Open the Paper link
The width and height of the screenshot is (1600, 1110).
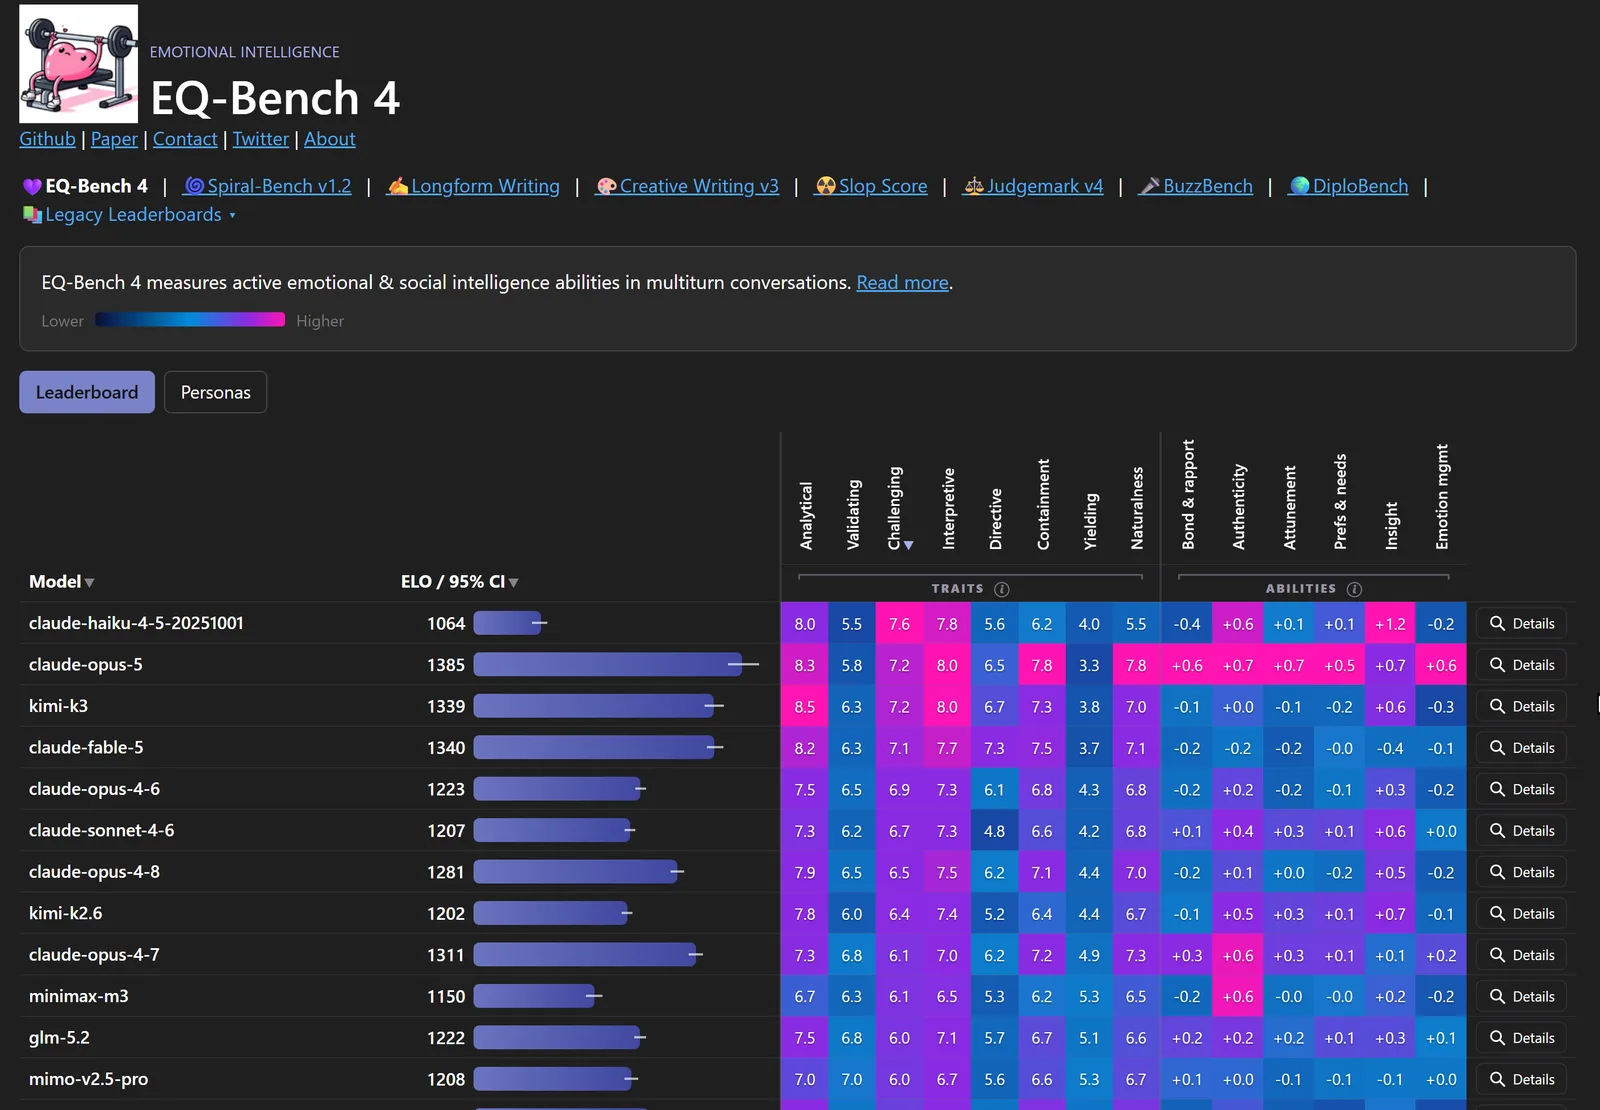[114, 139]
